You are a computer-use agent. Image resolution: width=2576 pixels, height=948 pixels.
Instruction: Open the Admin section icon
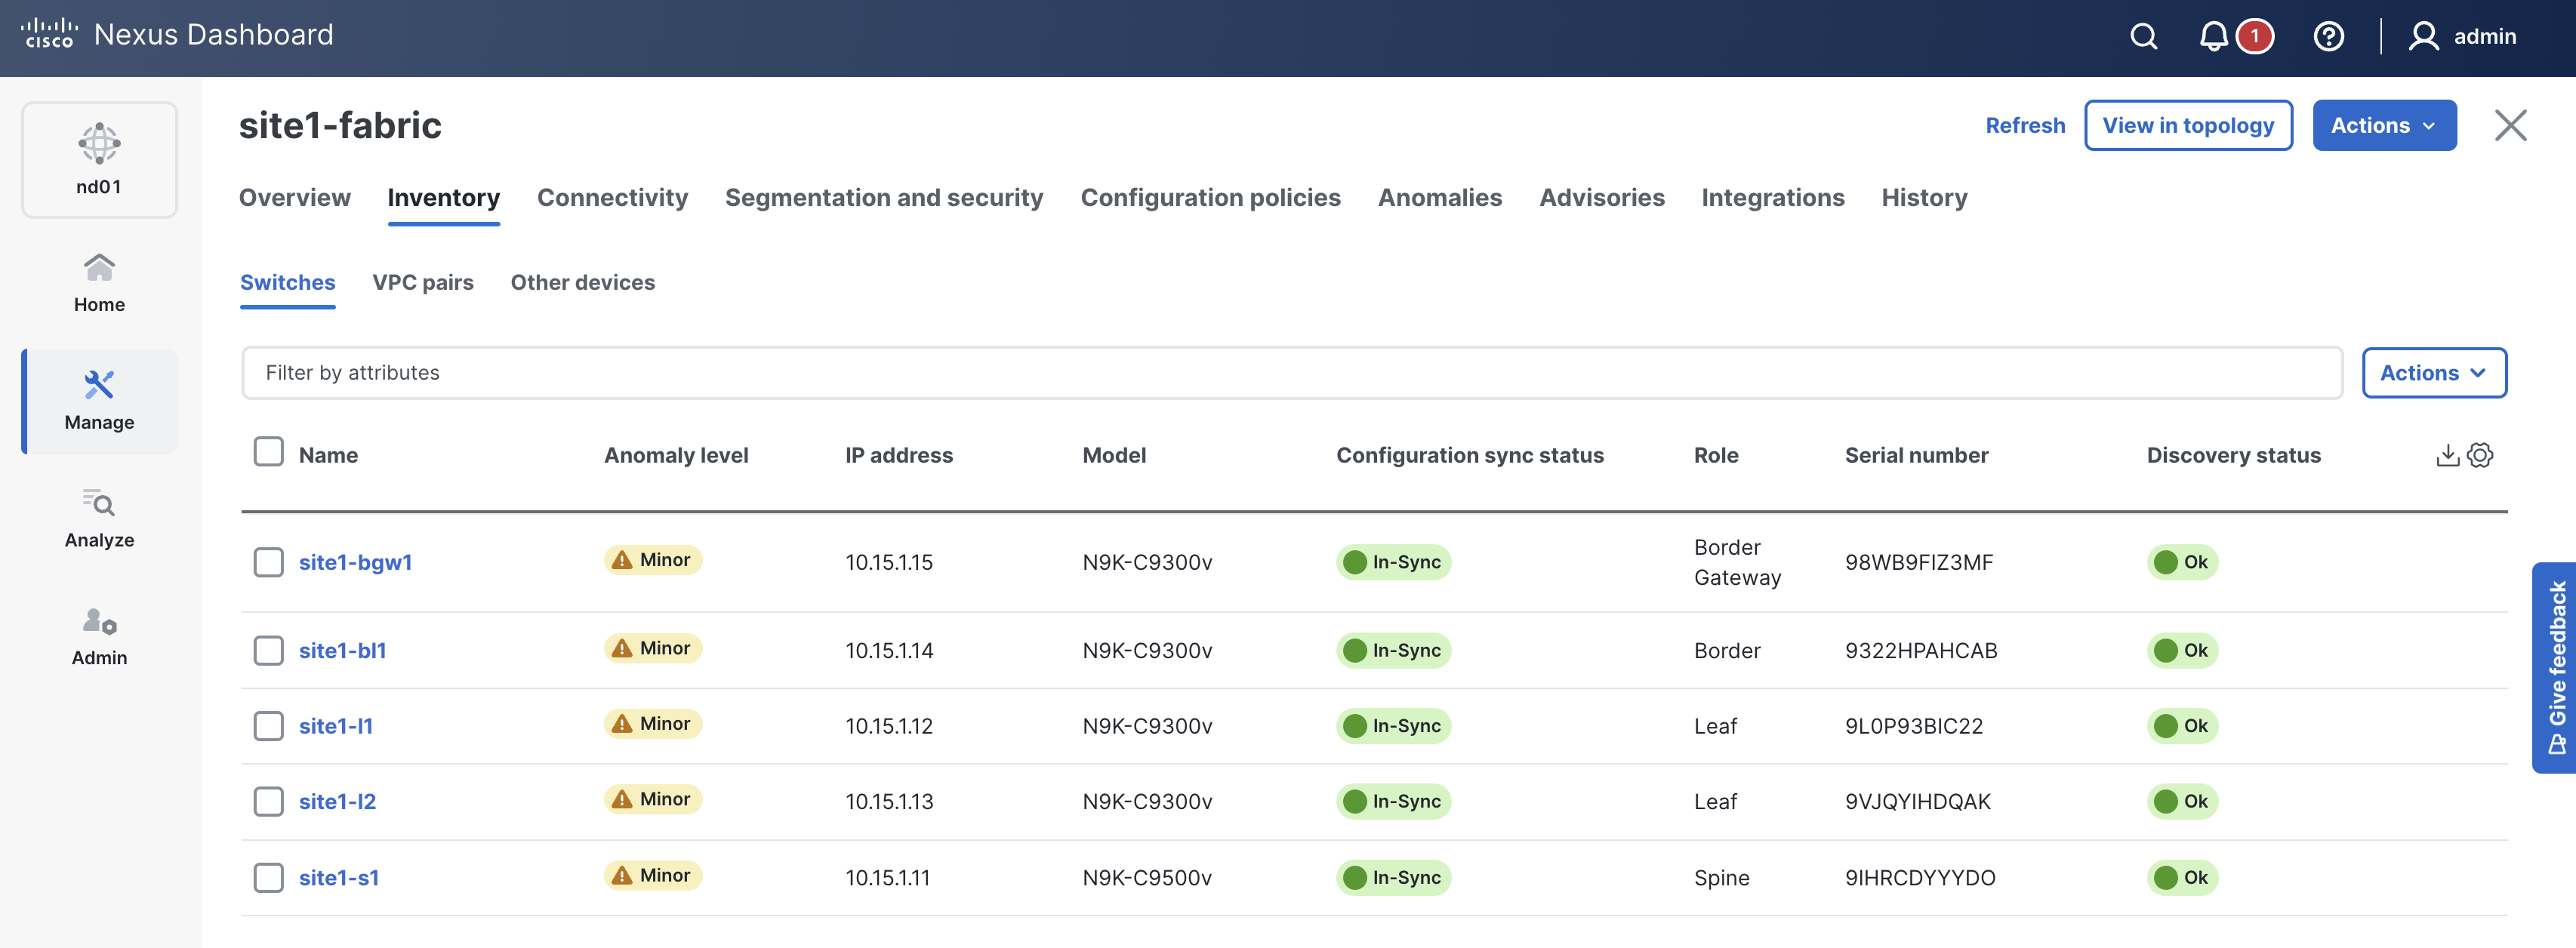click(x=99, y=636)
